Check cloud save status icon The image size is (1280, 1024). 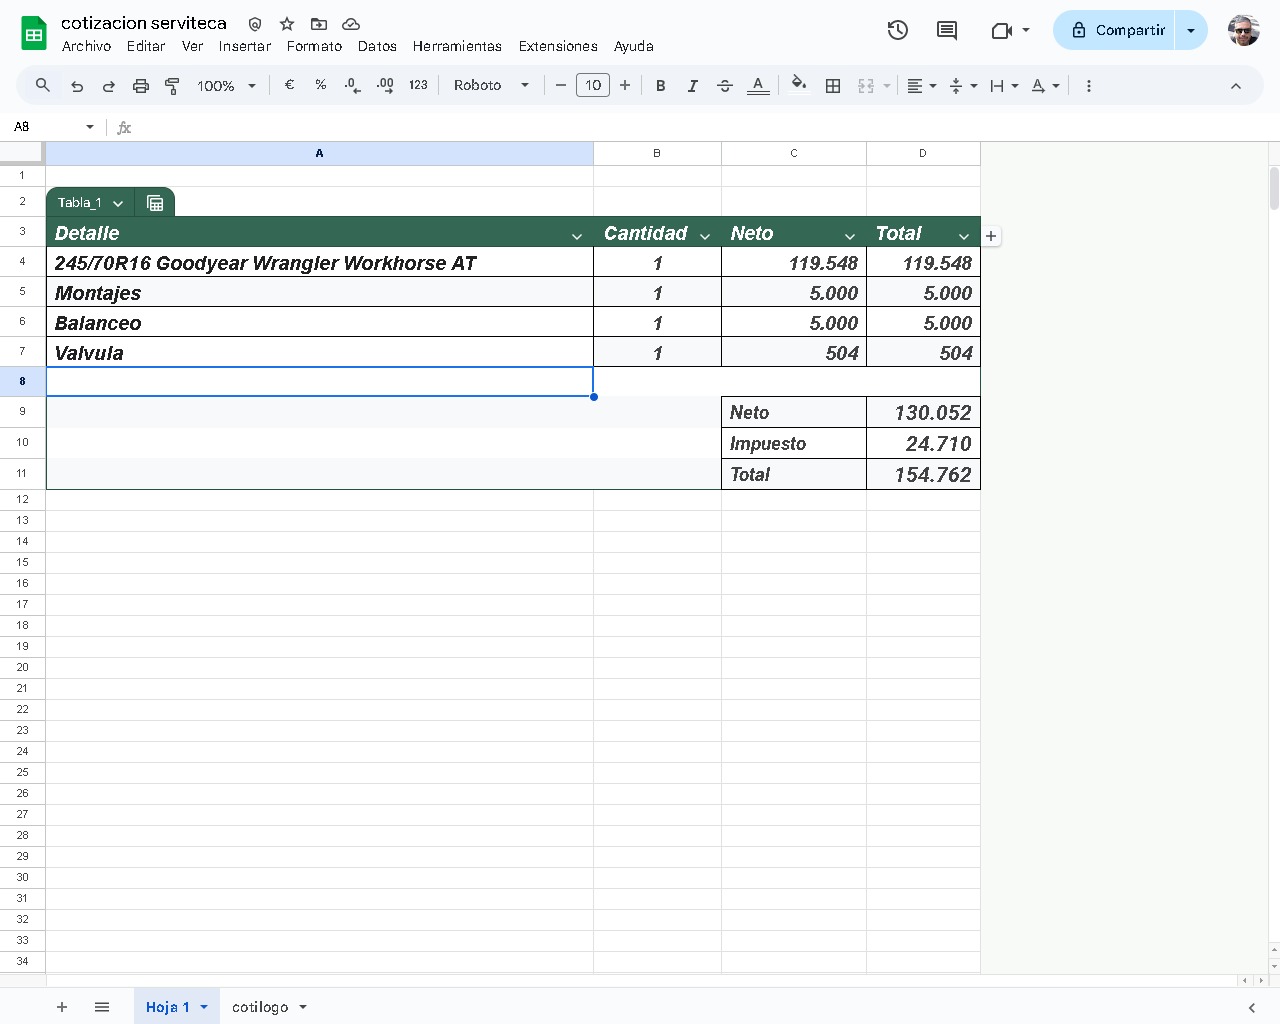[351, 24]
